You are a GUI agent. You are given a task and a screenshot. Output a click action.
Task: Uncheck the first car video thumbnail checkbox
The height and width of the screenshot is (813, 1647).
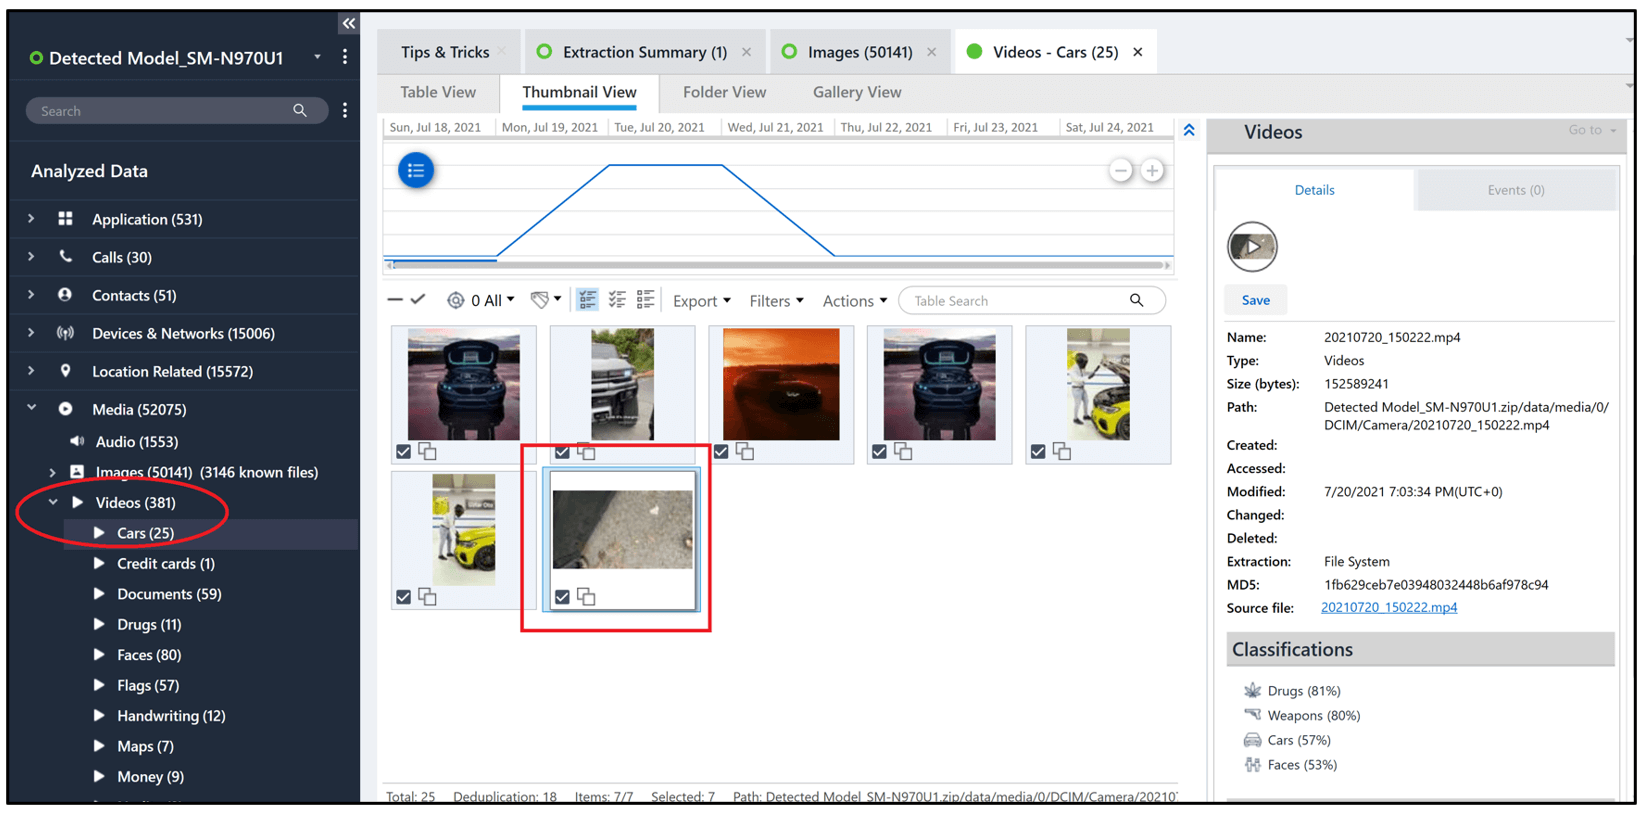[404, 452]
